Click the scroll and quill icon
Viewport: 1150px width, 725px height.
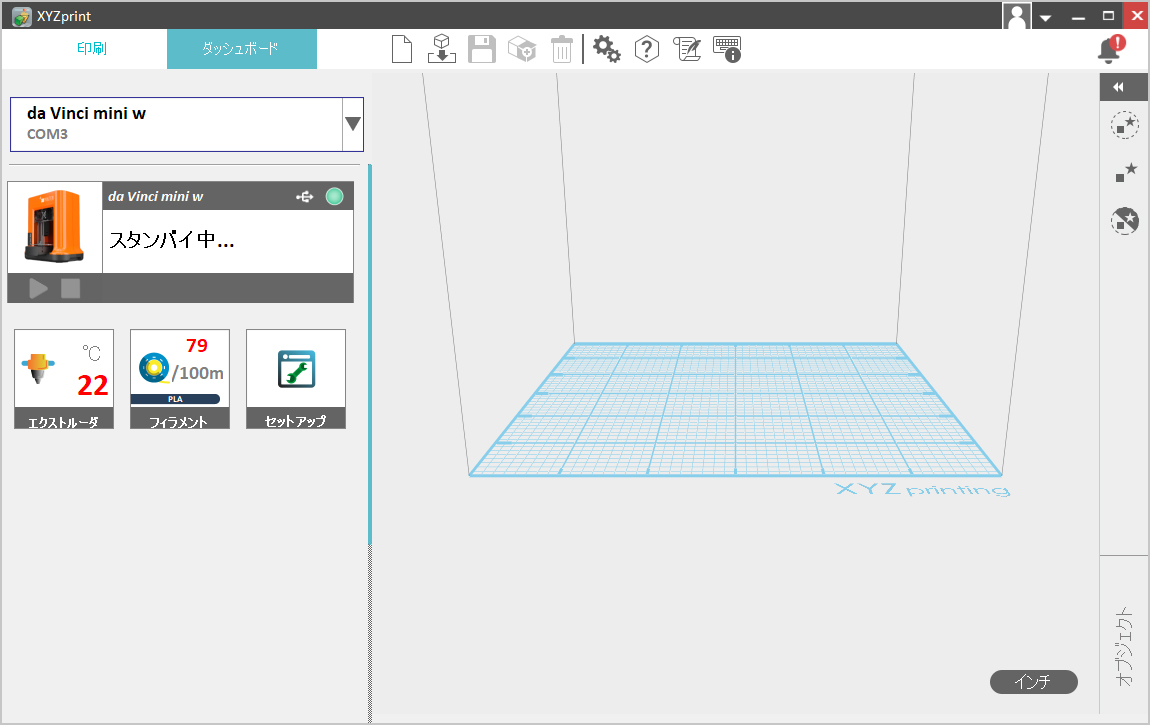(x=687, y=49)
